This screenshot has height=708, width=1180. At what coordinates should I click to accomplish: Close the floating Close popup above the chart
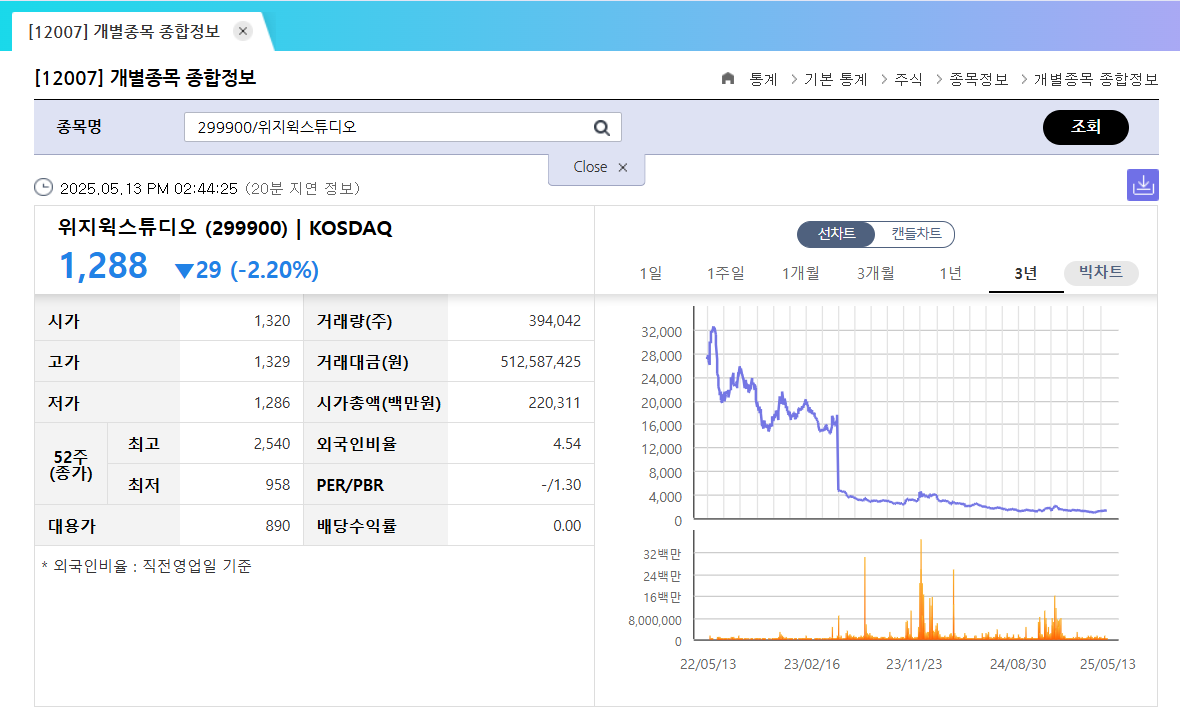(623, 168)
